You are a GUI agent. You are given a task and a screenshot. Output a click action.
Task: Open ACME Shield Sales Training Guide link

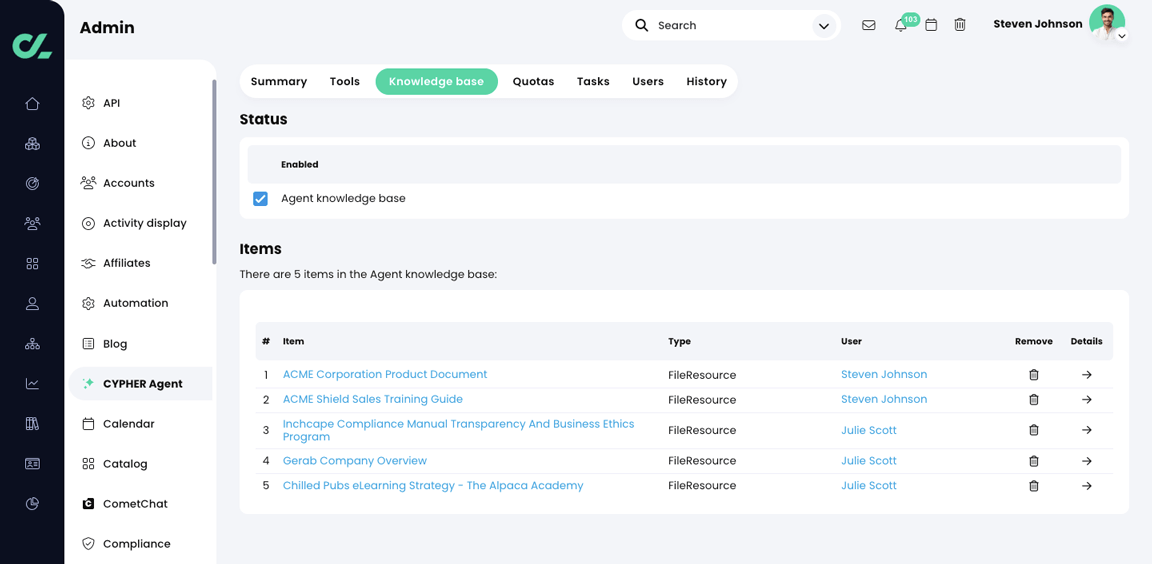coord(372,400)
